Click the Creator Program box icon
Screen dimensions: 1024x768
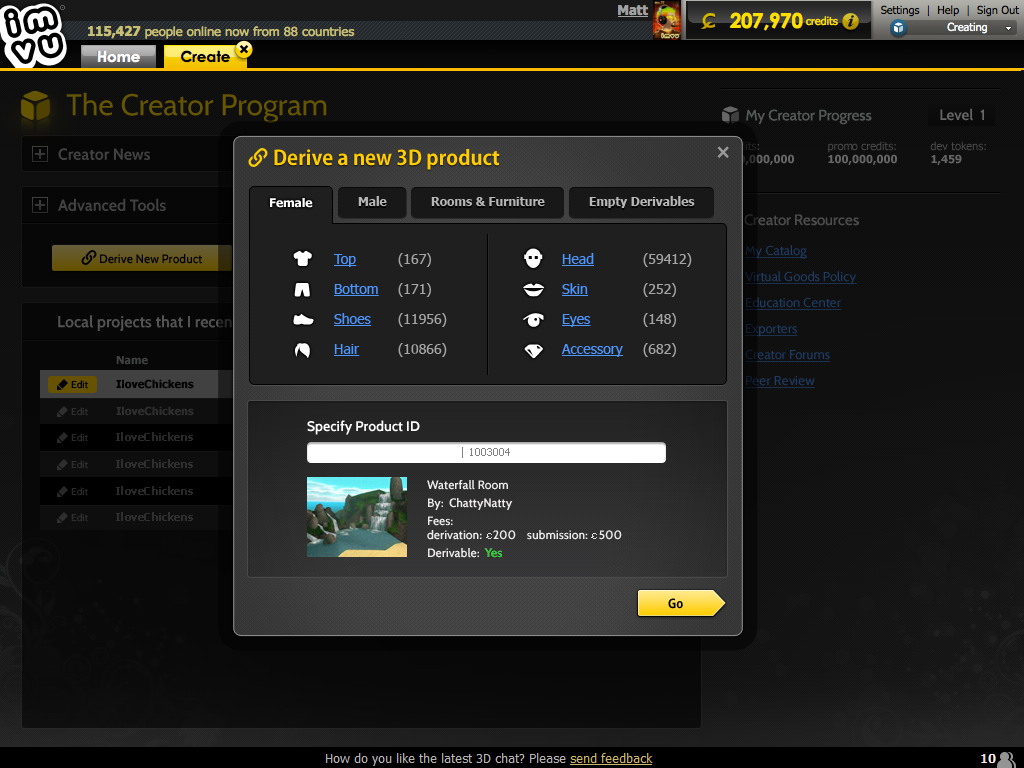[x=35, y=106]
